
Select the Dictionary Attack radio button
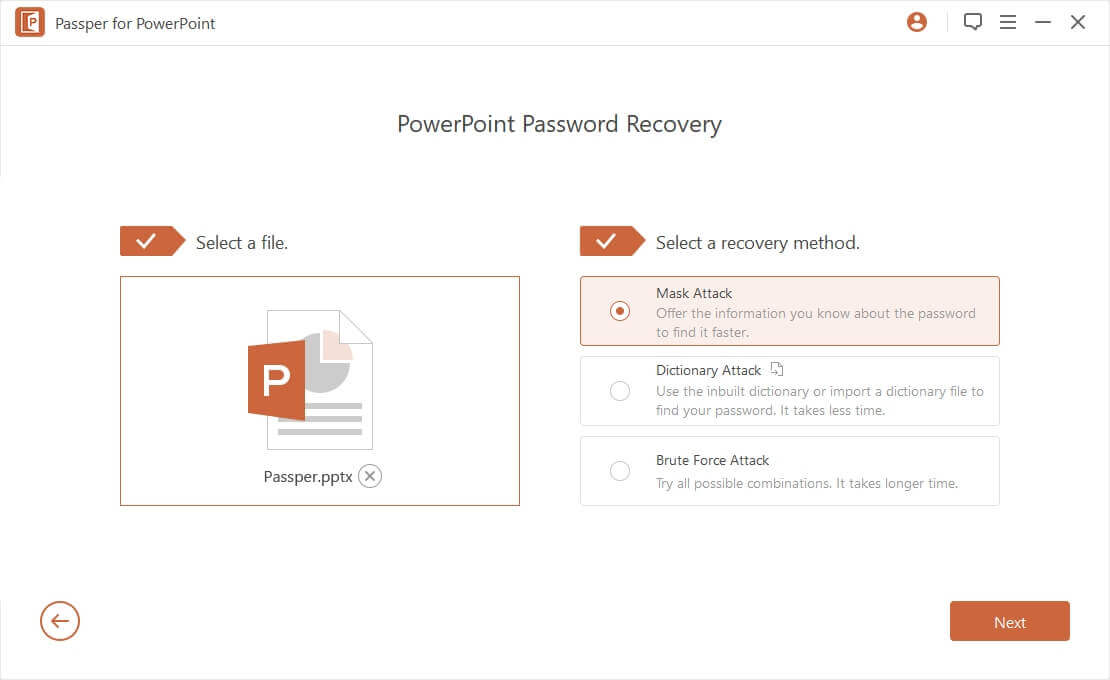[619, 391]
